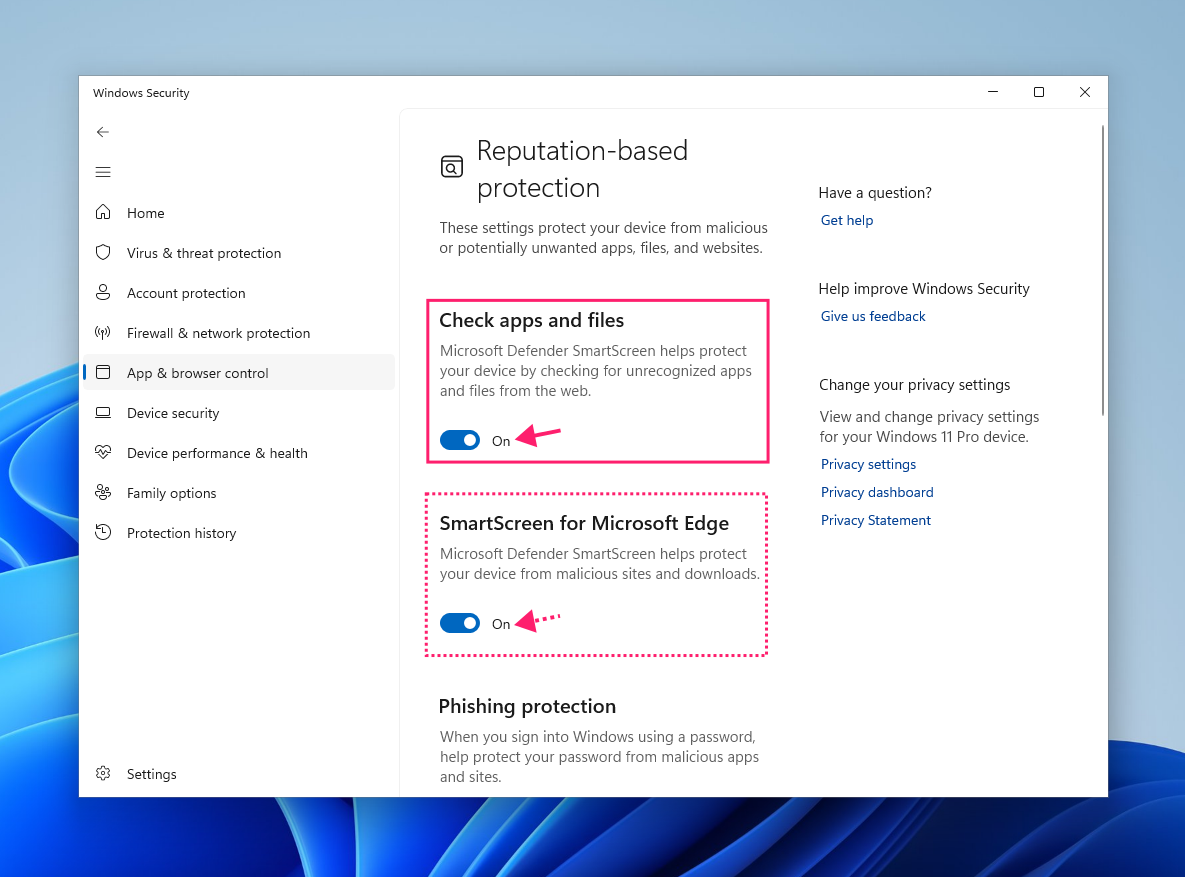
Task: Turn off Check apps and files toggle
Action: point(459,440)
